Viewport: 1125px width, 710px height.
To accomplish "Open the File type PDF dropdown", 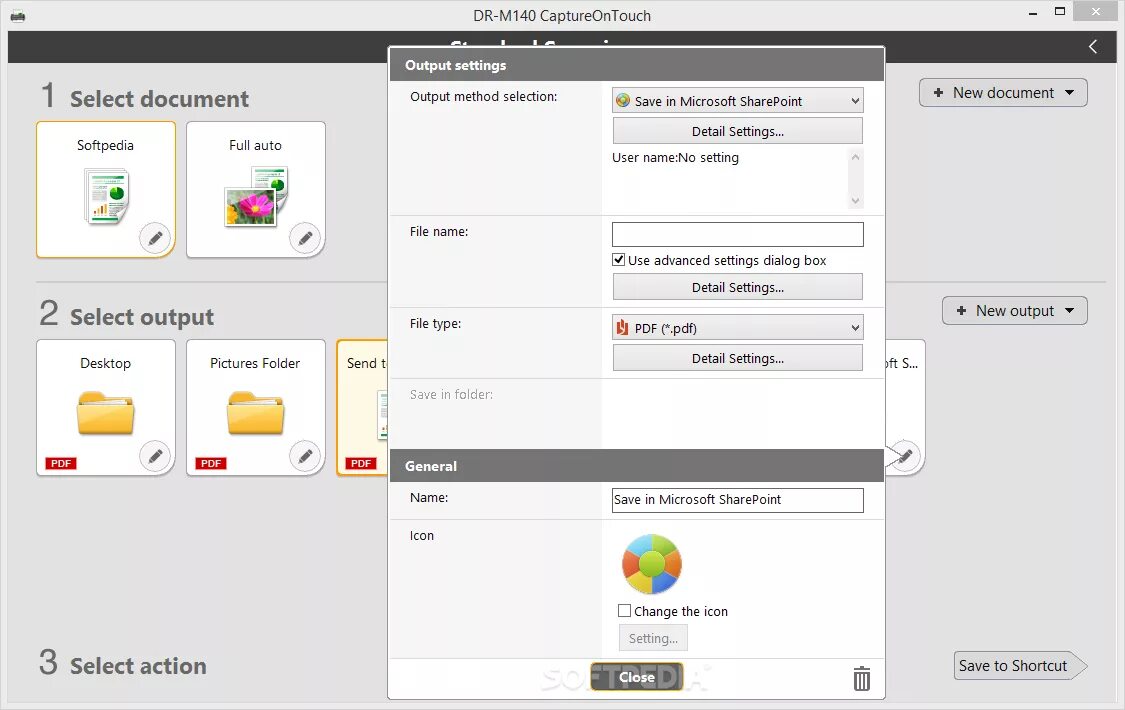I will click(x=738, y=328).
